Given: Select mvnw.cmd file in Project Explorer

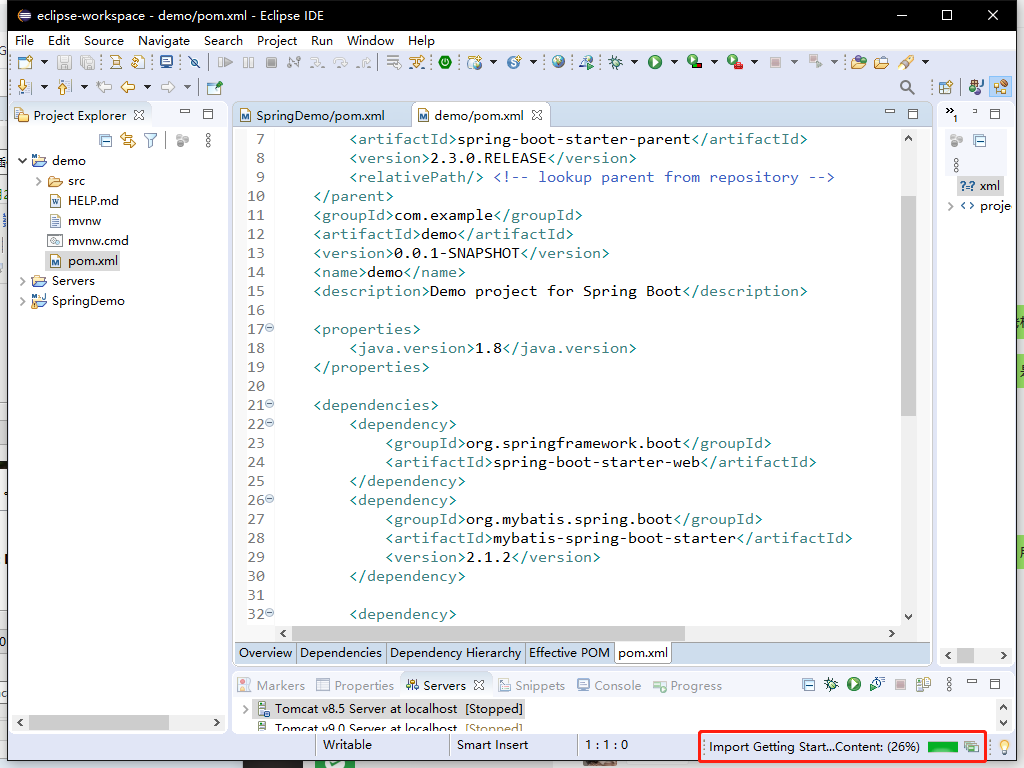Looking at the screenshot, I should (89, 240).
